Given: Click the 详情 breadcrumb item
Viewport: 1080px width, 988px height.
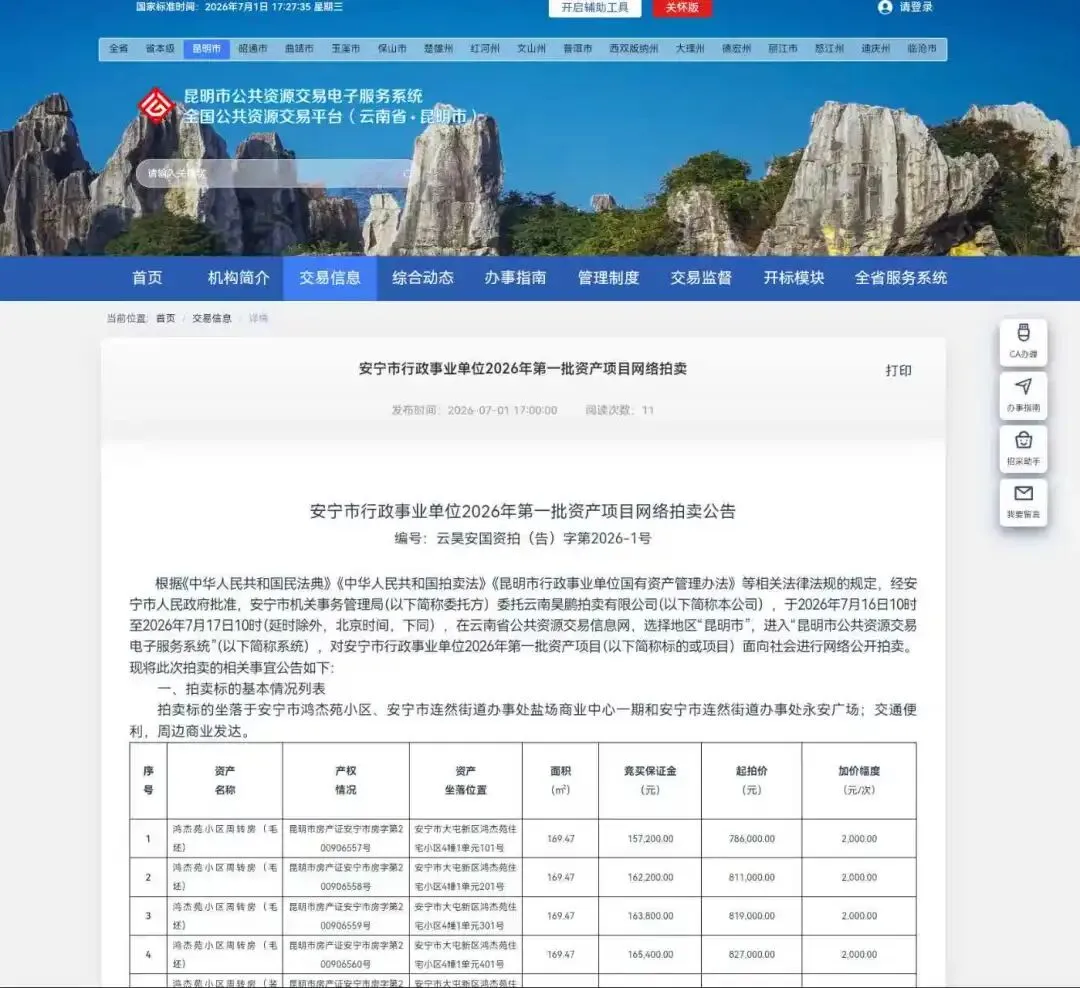Looking at the screenshot, I should (x=258, y=318).
